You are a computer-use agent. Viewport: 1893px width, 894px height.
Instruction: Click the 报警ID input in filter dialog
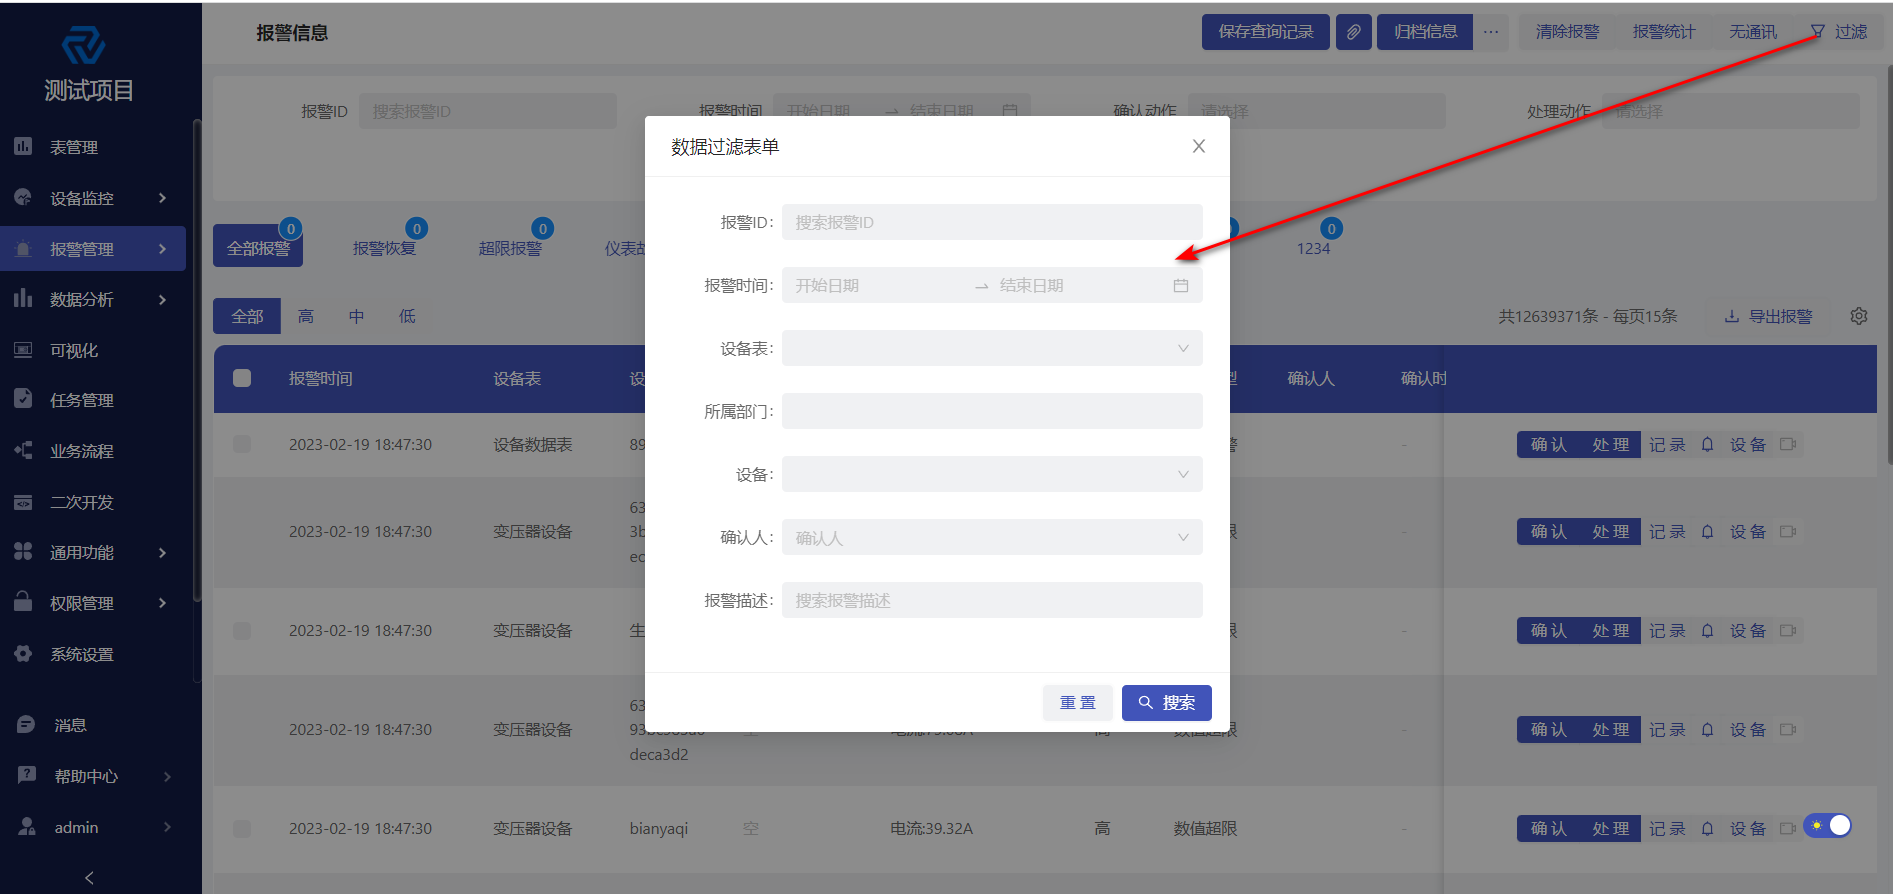pyautogui.click(x=992, y=222)
